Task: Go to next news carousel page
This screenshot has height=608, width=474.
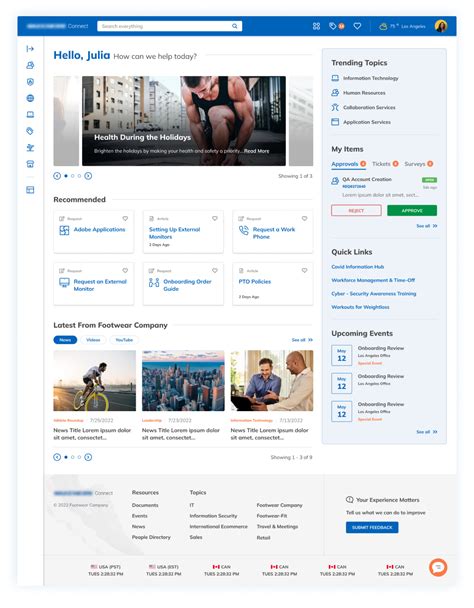Action: [88, 457]
